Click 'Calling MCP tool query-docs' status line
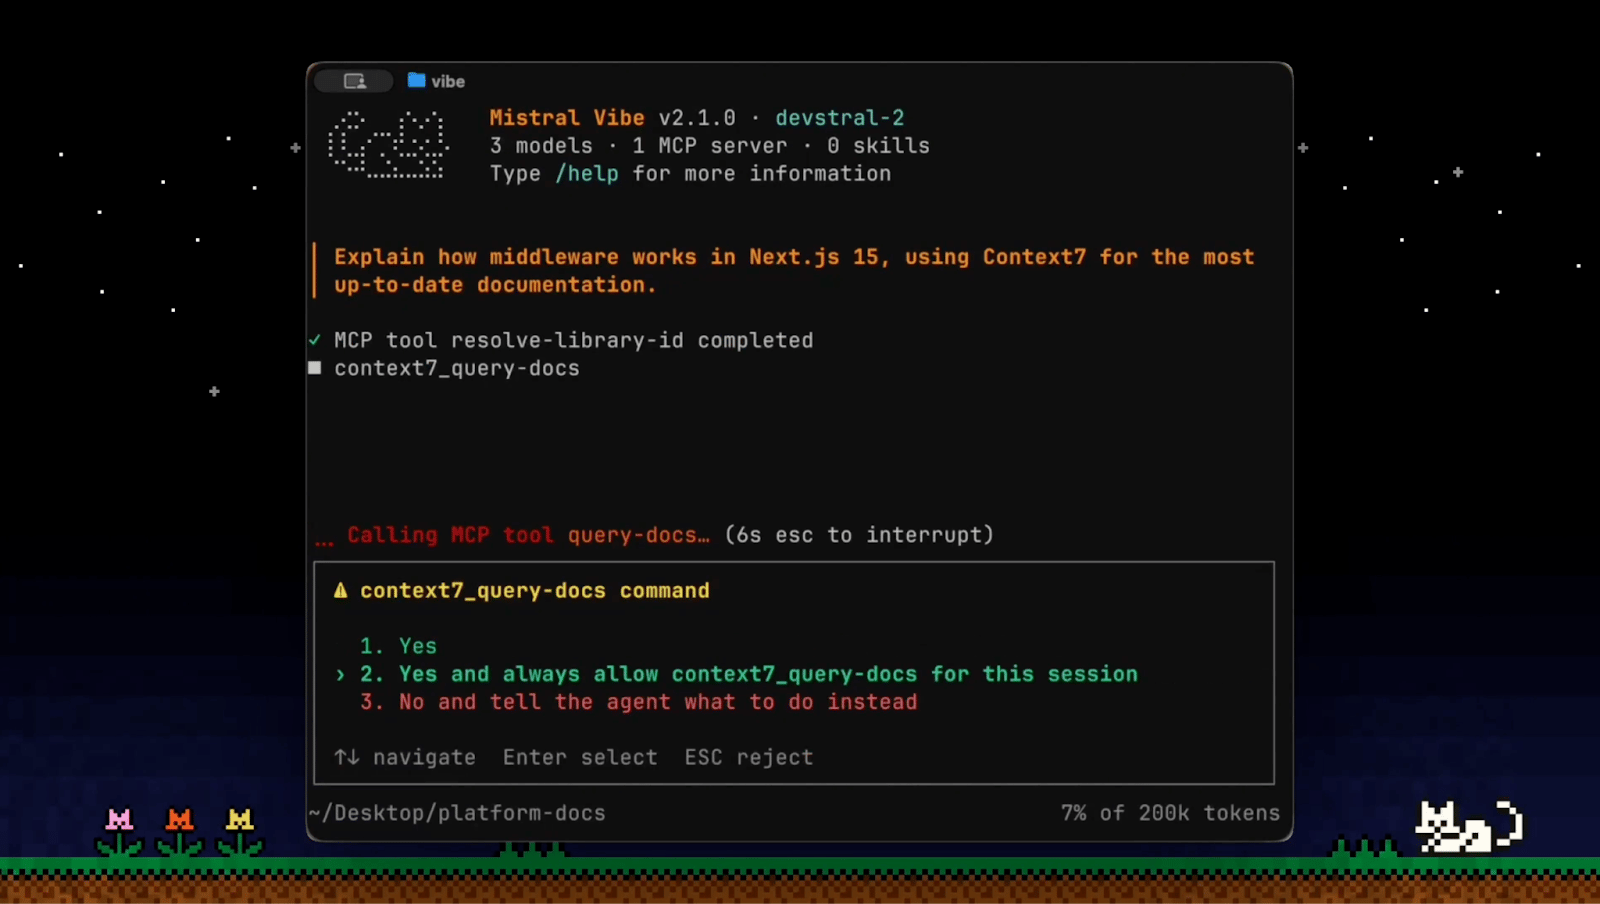The image size is (1600, 904). pyautogui.click(x=528, y=535)
